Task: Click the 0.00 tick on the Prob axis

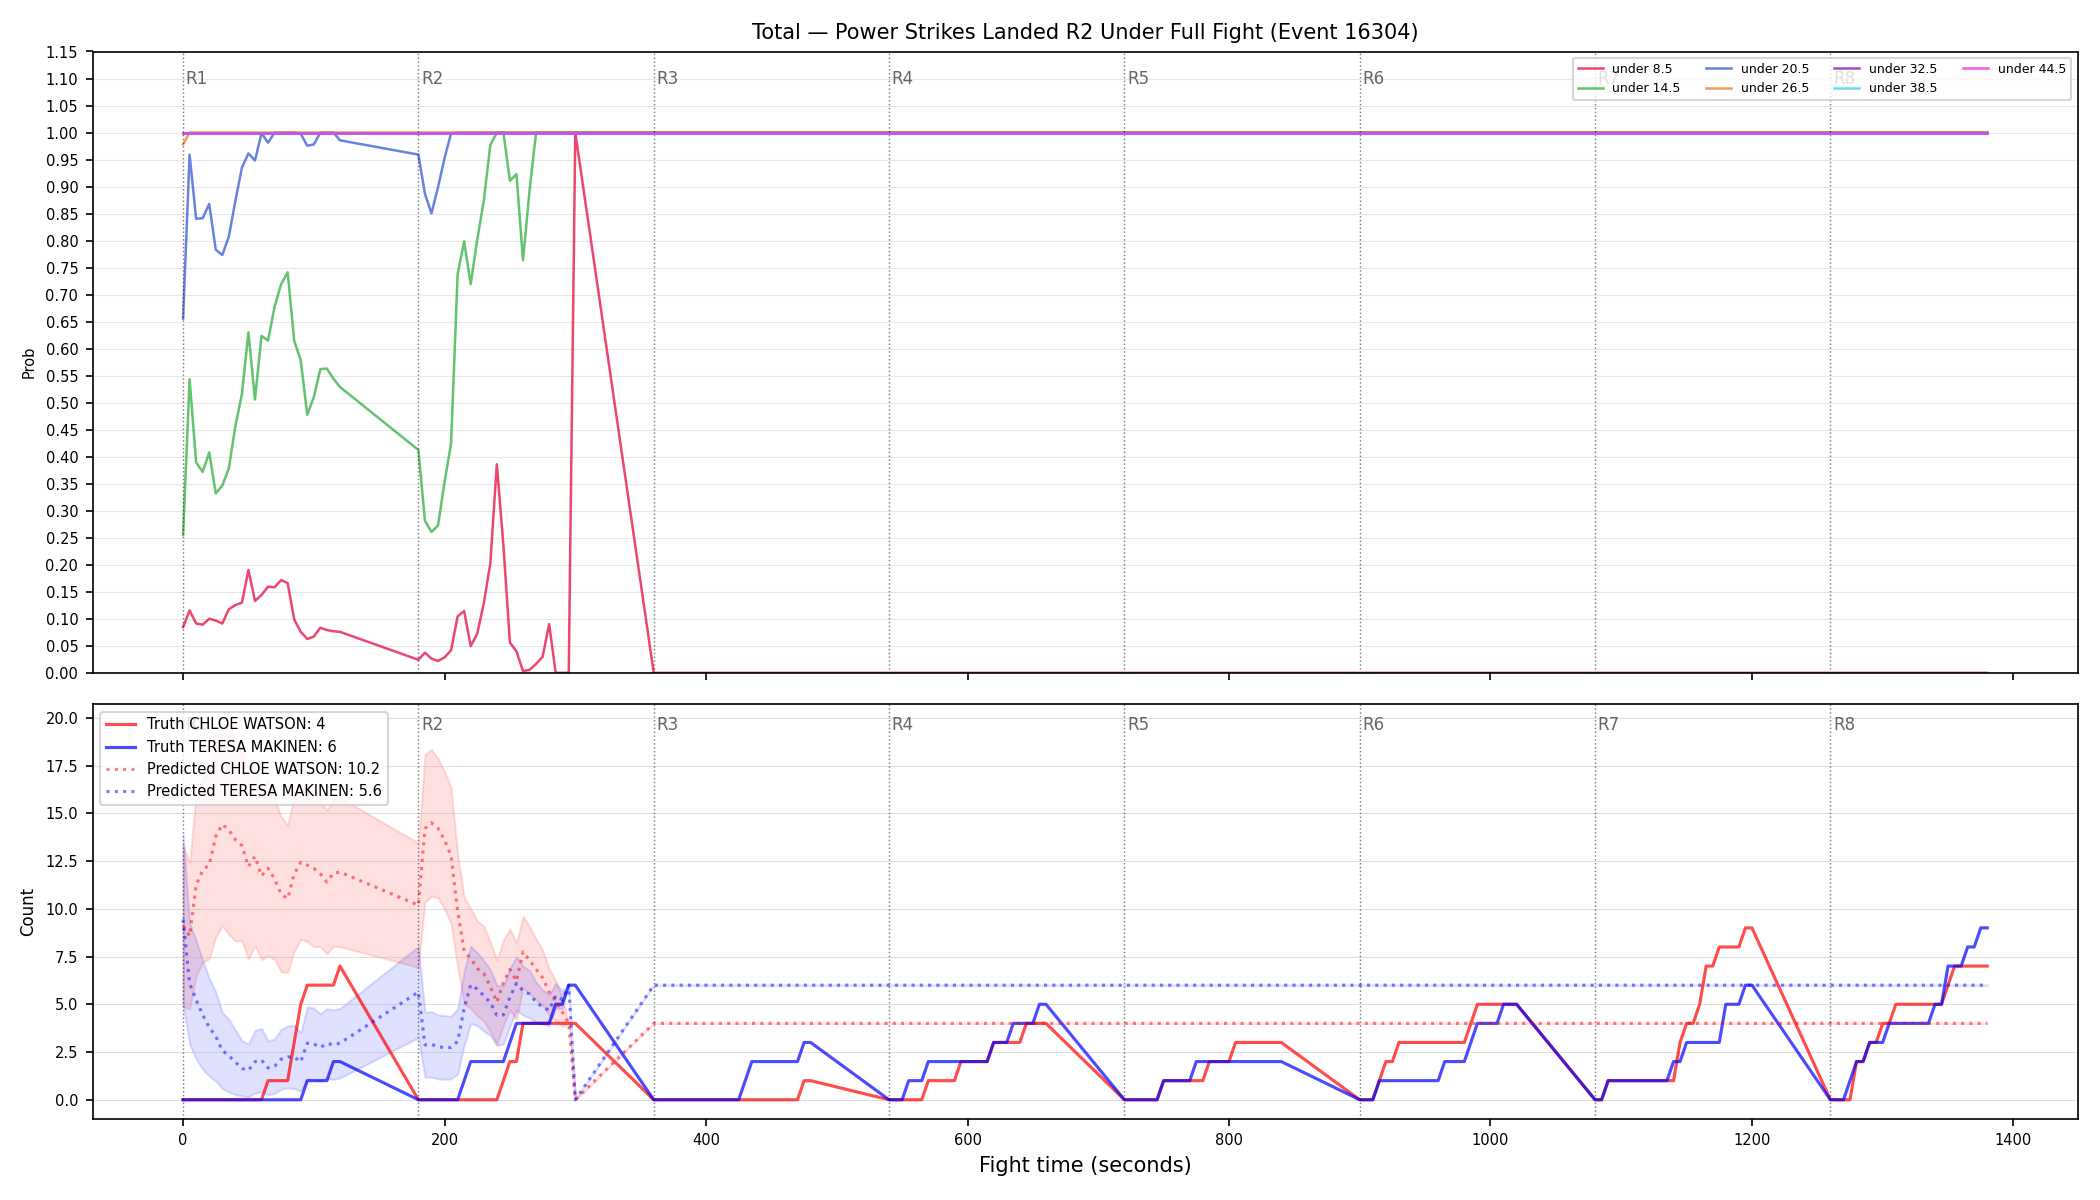Action: click(62, 673)
